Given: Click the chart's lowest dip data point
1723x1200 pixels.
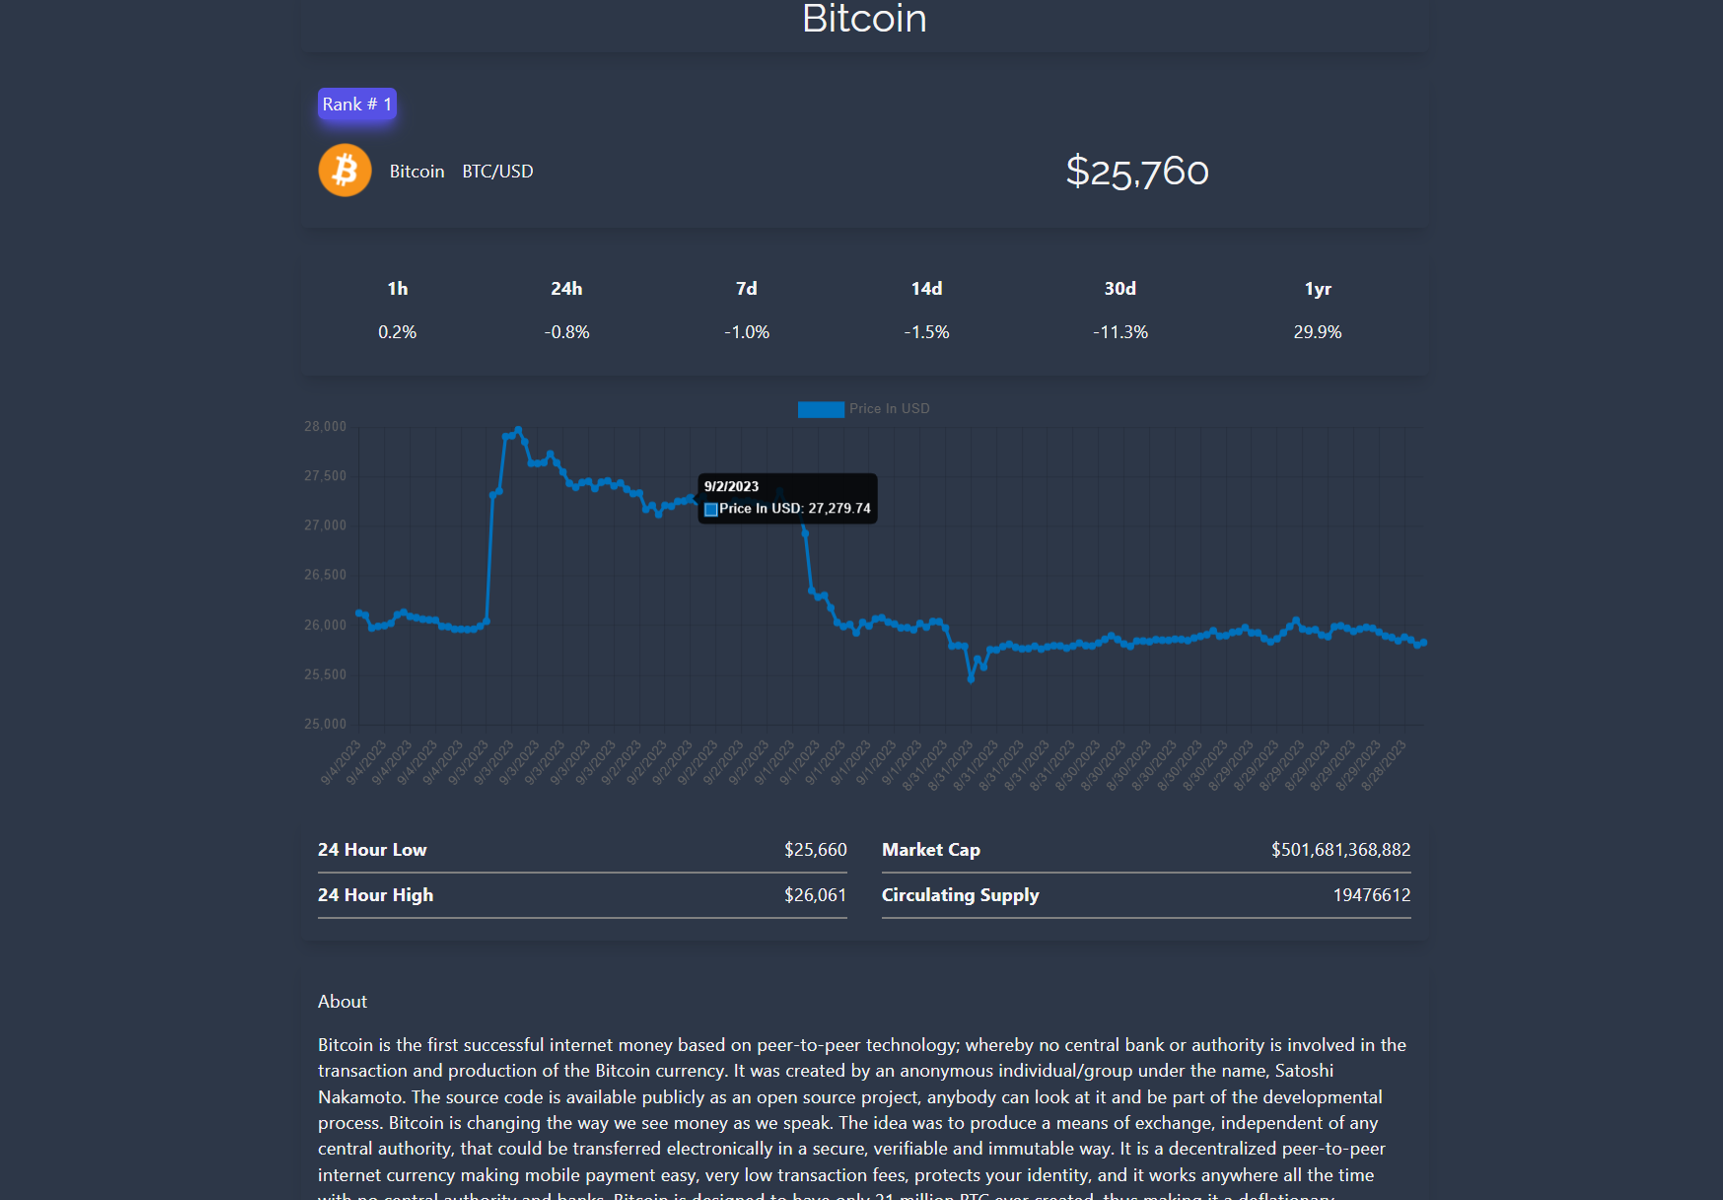Looking at the screenshot, I should click(x=971, y=679).
